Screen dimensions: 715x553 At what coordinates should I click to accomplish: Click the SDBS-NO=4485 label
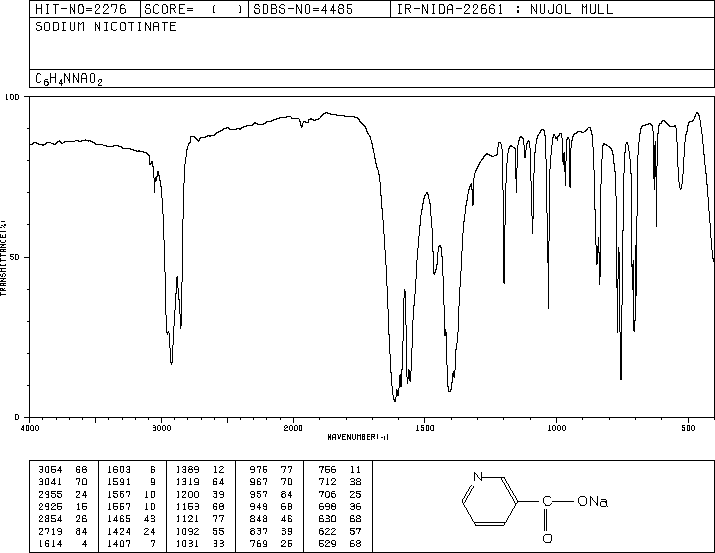point(303,9)
